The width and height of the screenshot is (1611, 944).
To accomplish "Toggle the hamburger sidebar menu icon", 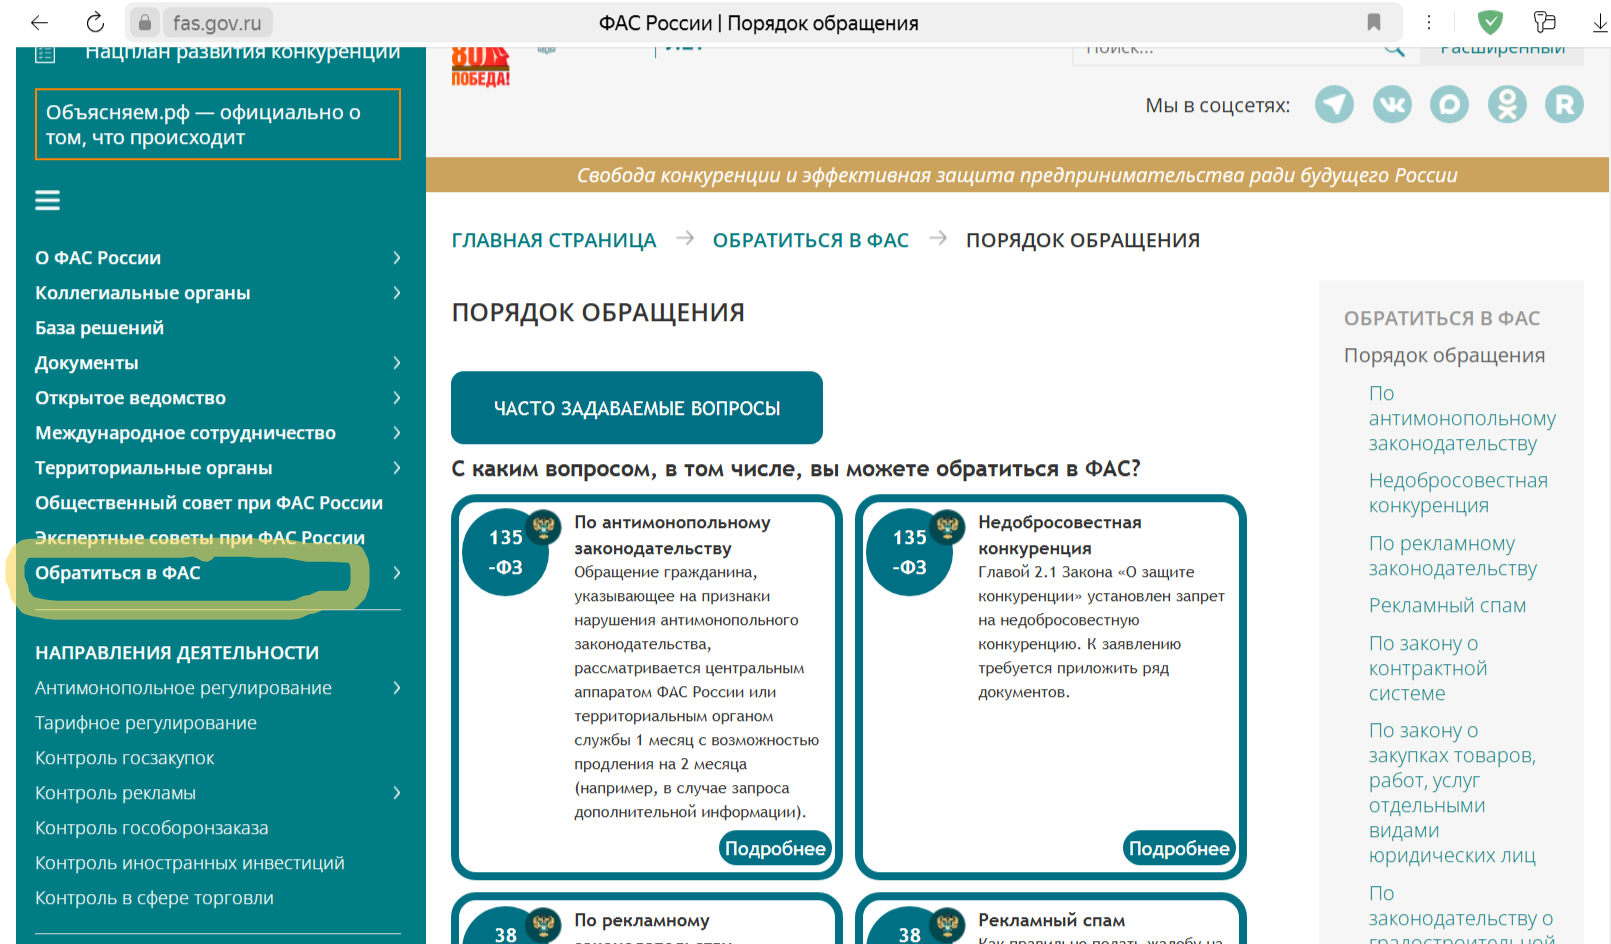I will (x=48, y=200).
